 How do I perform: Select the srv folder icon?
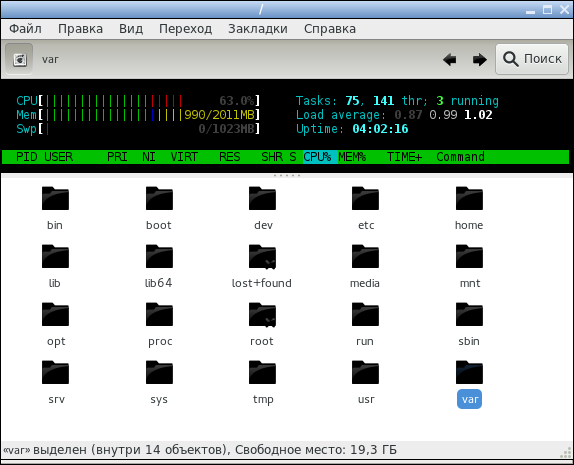pyautogui.click(x=55, y=372)
